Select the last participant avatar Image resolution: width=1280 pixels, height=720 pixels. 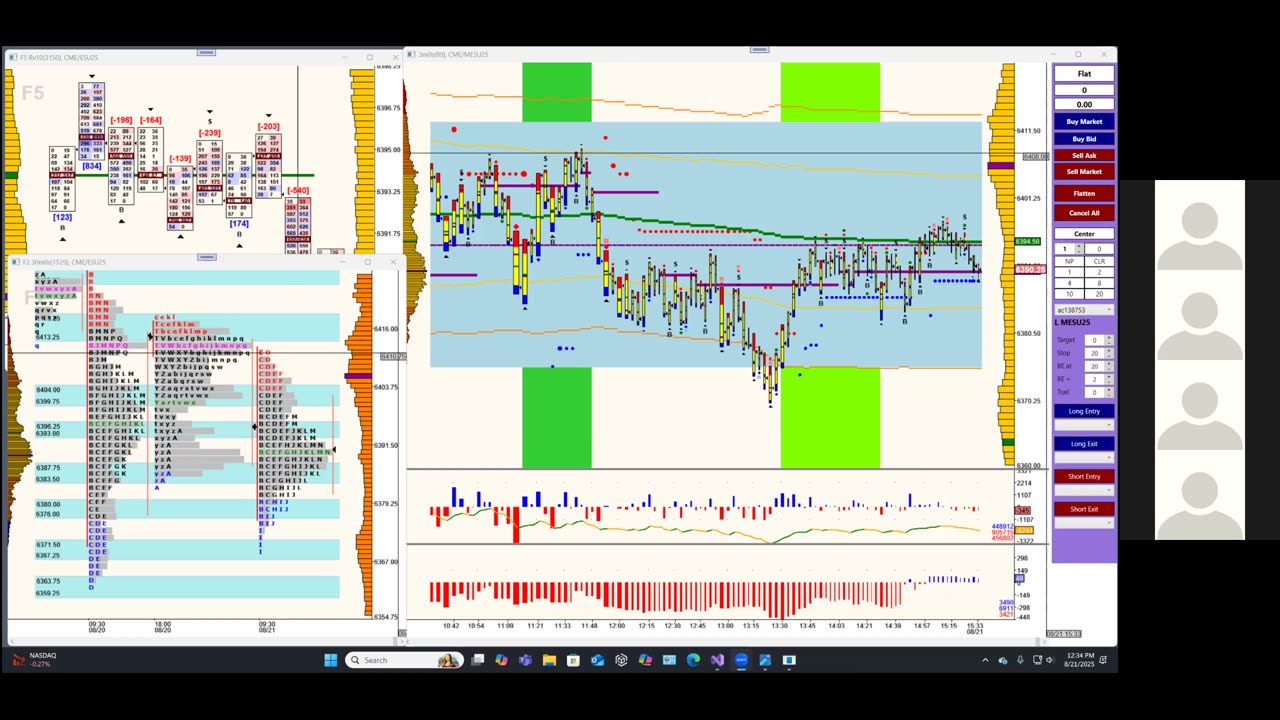coord(1199,497)
